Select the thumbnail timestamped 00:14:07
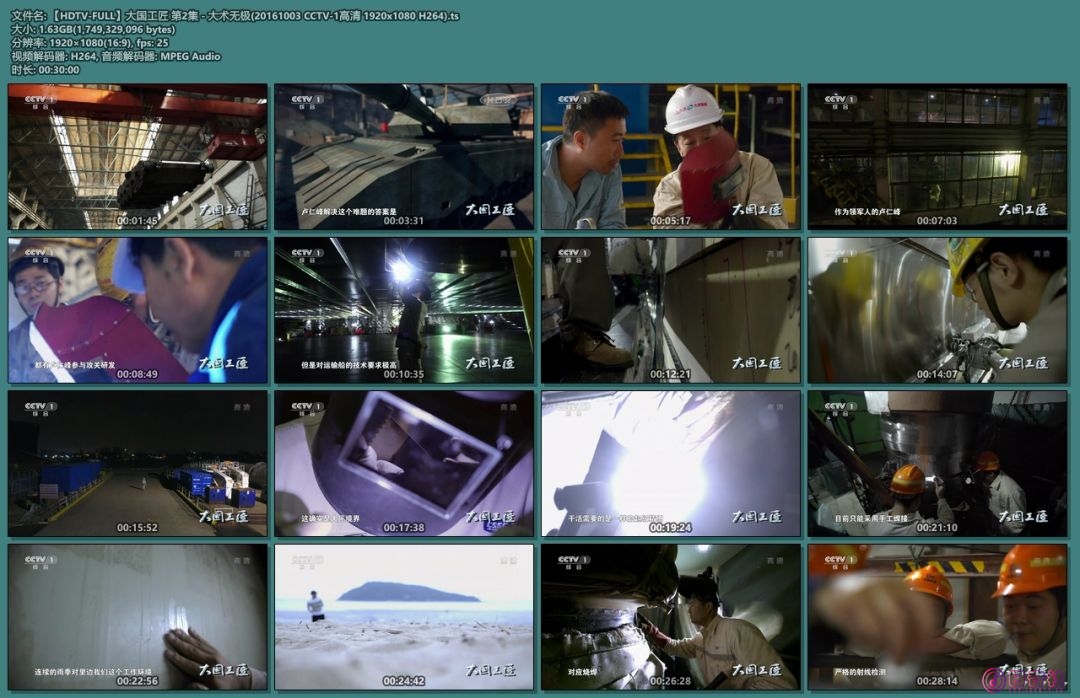The width and height of the screenshot is (1080, 698). click(x=937, y=310)
